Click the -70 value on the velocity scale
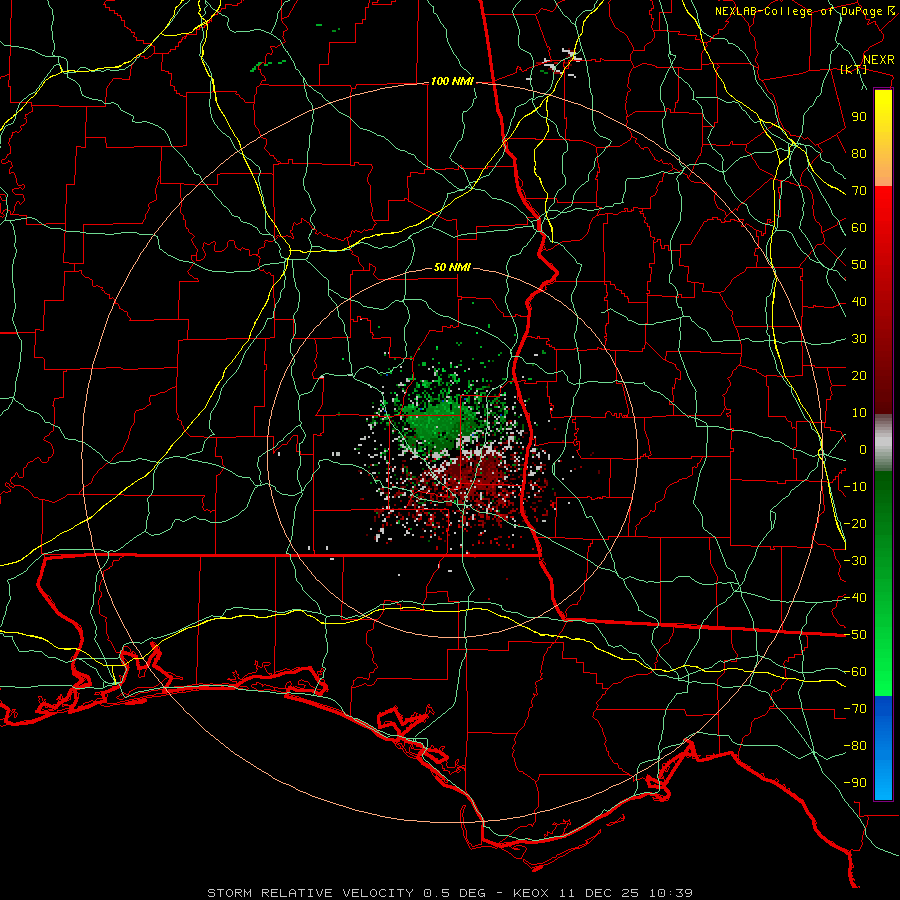900x900 pixels. point(855,709)
